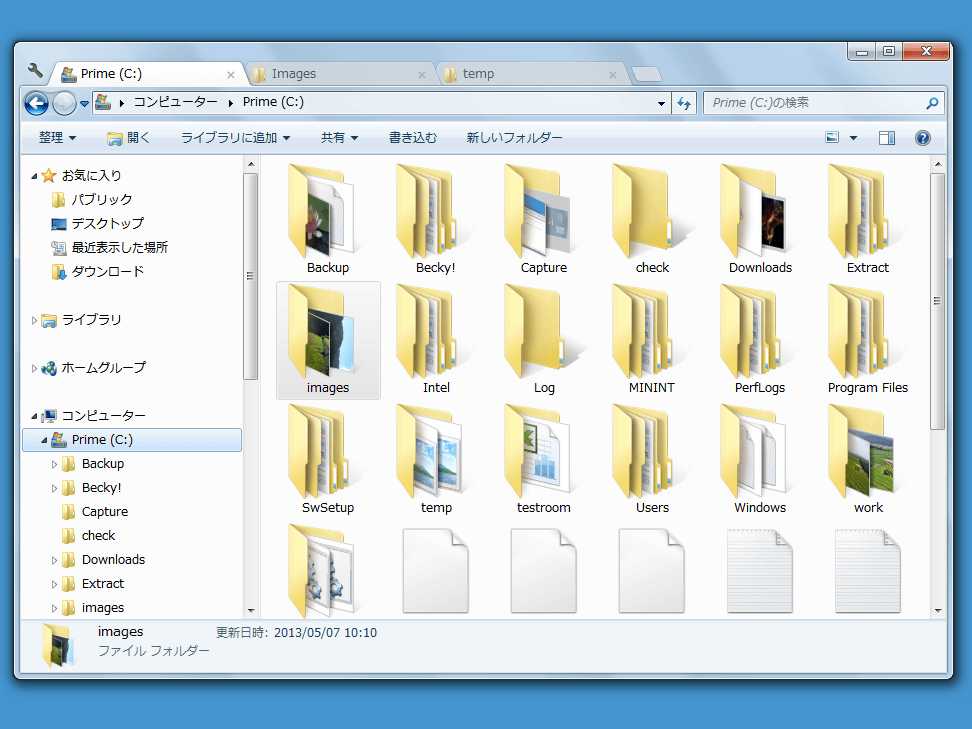The height and width of the screenshot is (729, 972).
Task: Expand the ライブラリ tree node
Action: (x=35, y=320)
